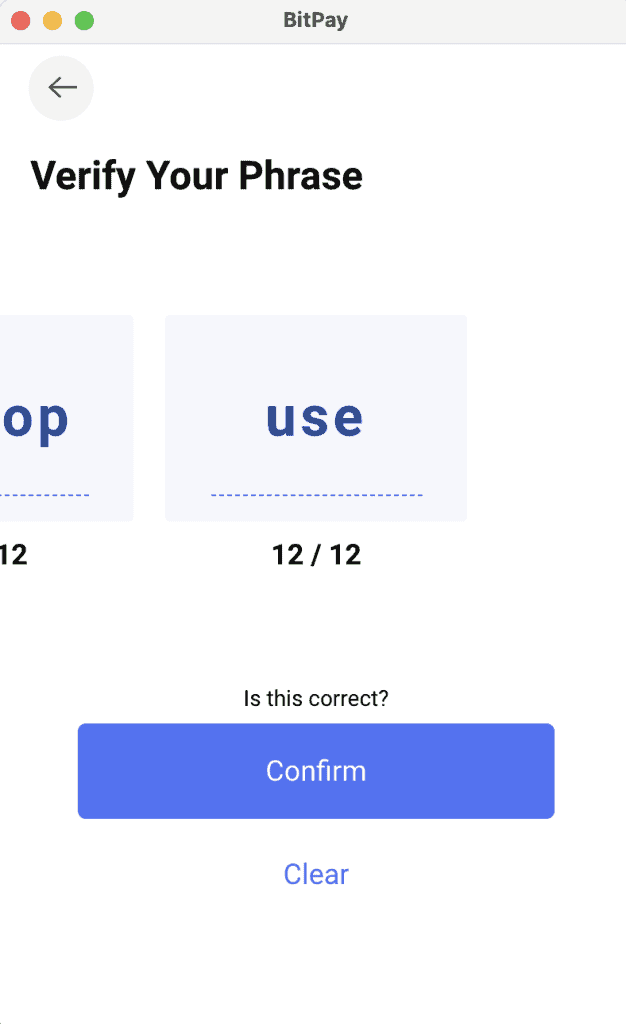
Task: Click the empty space above "use" inside its card
Action: pyautogui.click(x=316, y=350)
